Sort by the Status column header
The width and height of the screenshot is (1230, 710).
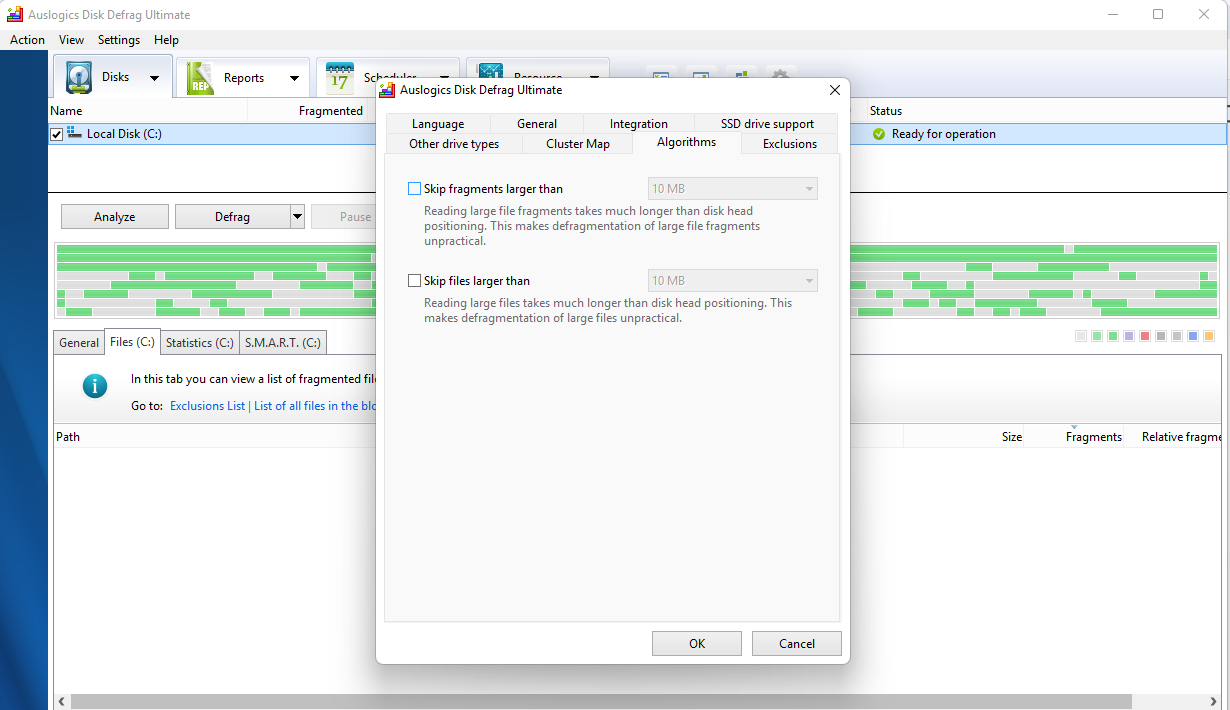pos(886,111)
